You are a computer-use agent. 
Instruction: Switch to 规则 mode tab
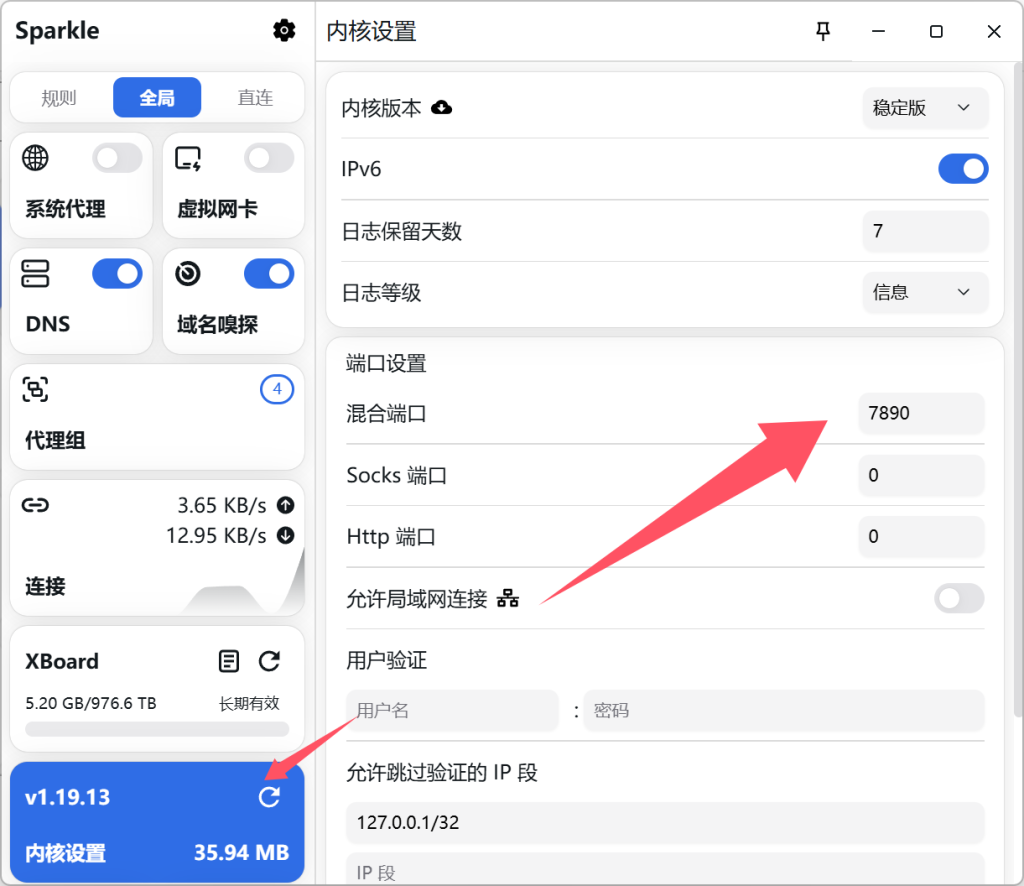tap(59, 98)
